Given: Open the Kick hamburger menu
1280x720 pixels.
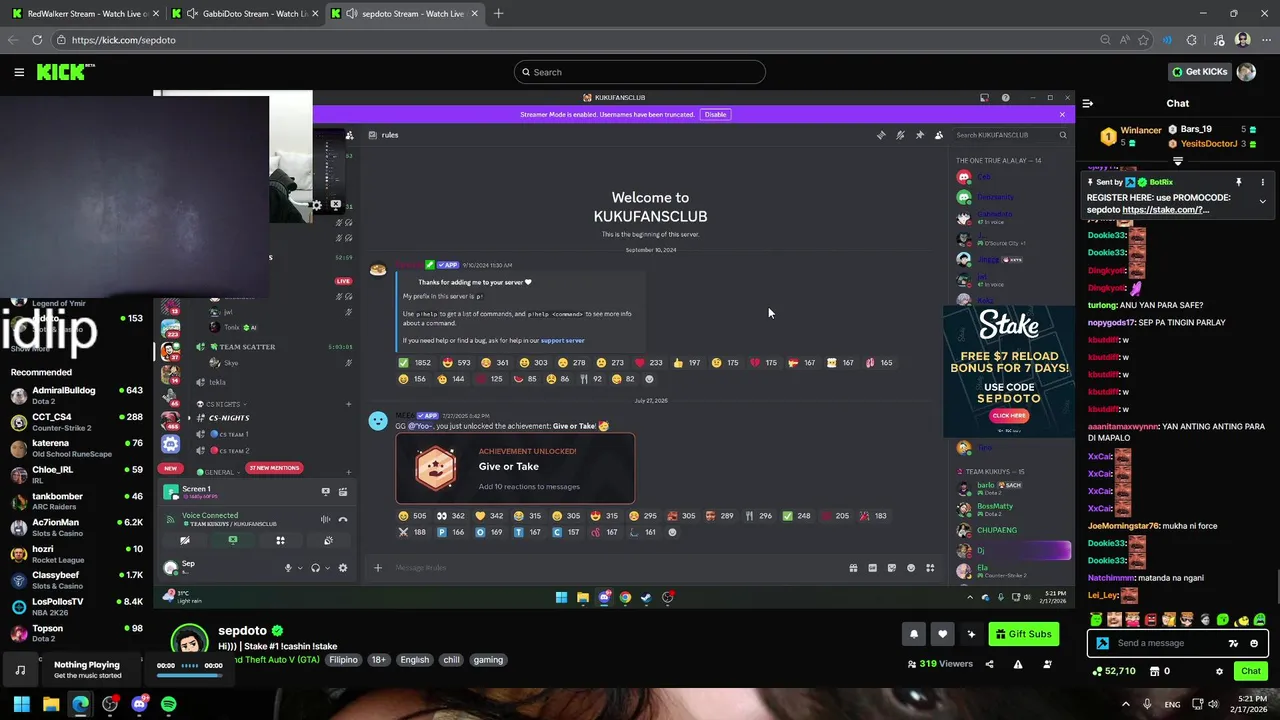Looking at the screenshot, I should point(19,72).
